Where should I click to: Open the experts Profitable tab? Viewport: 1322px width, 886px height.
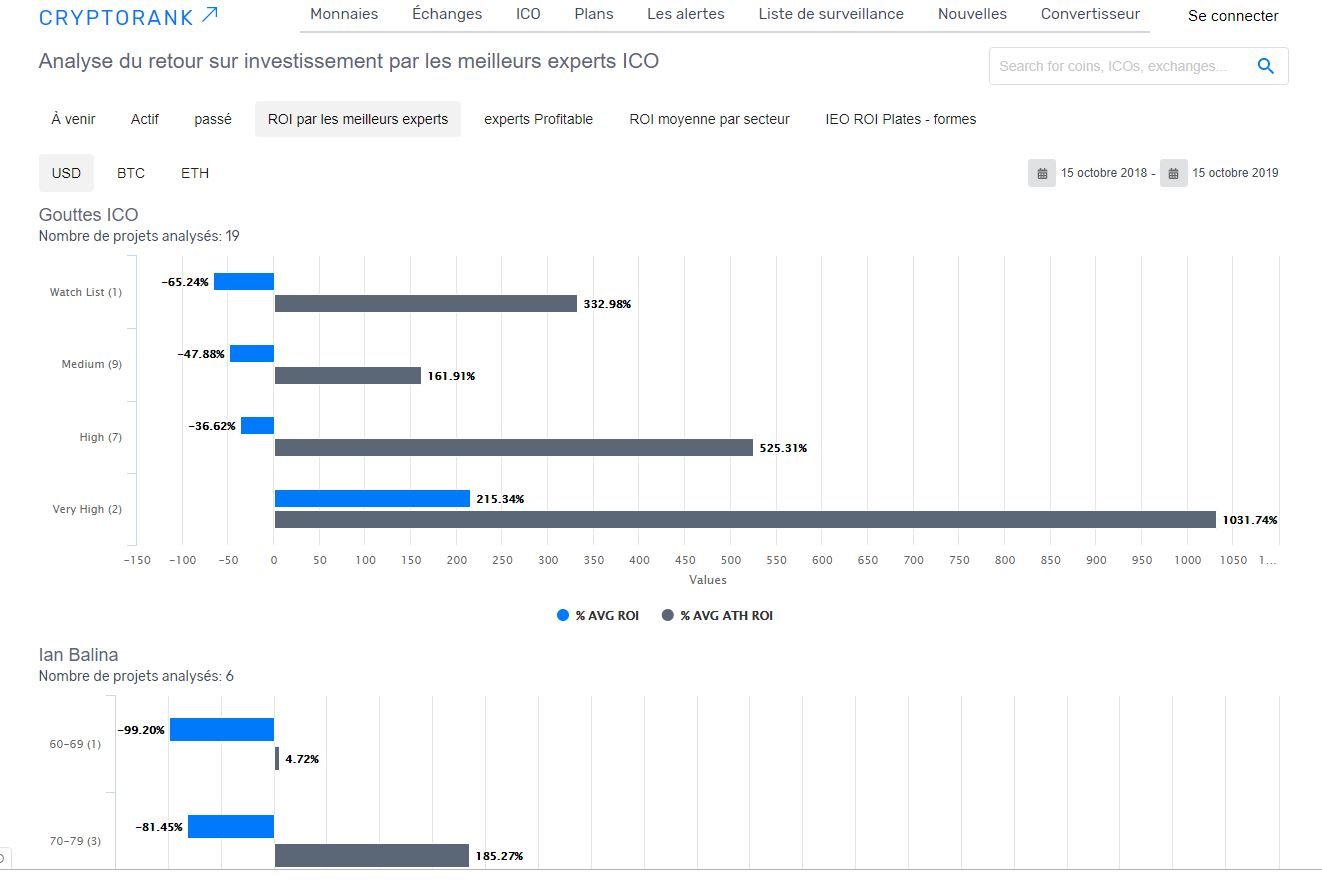pyautogui.click(x=539, y=119)
